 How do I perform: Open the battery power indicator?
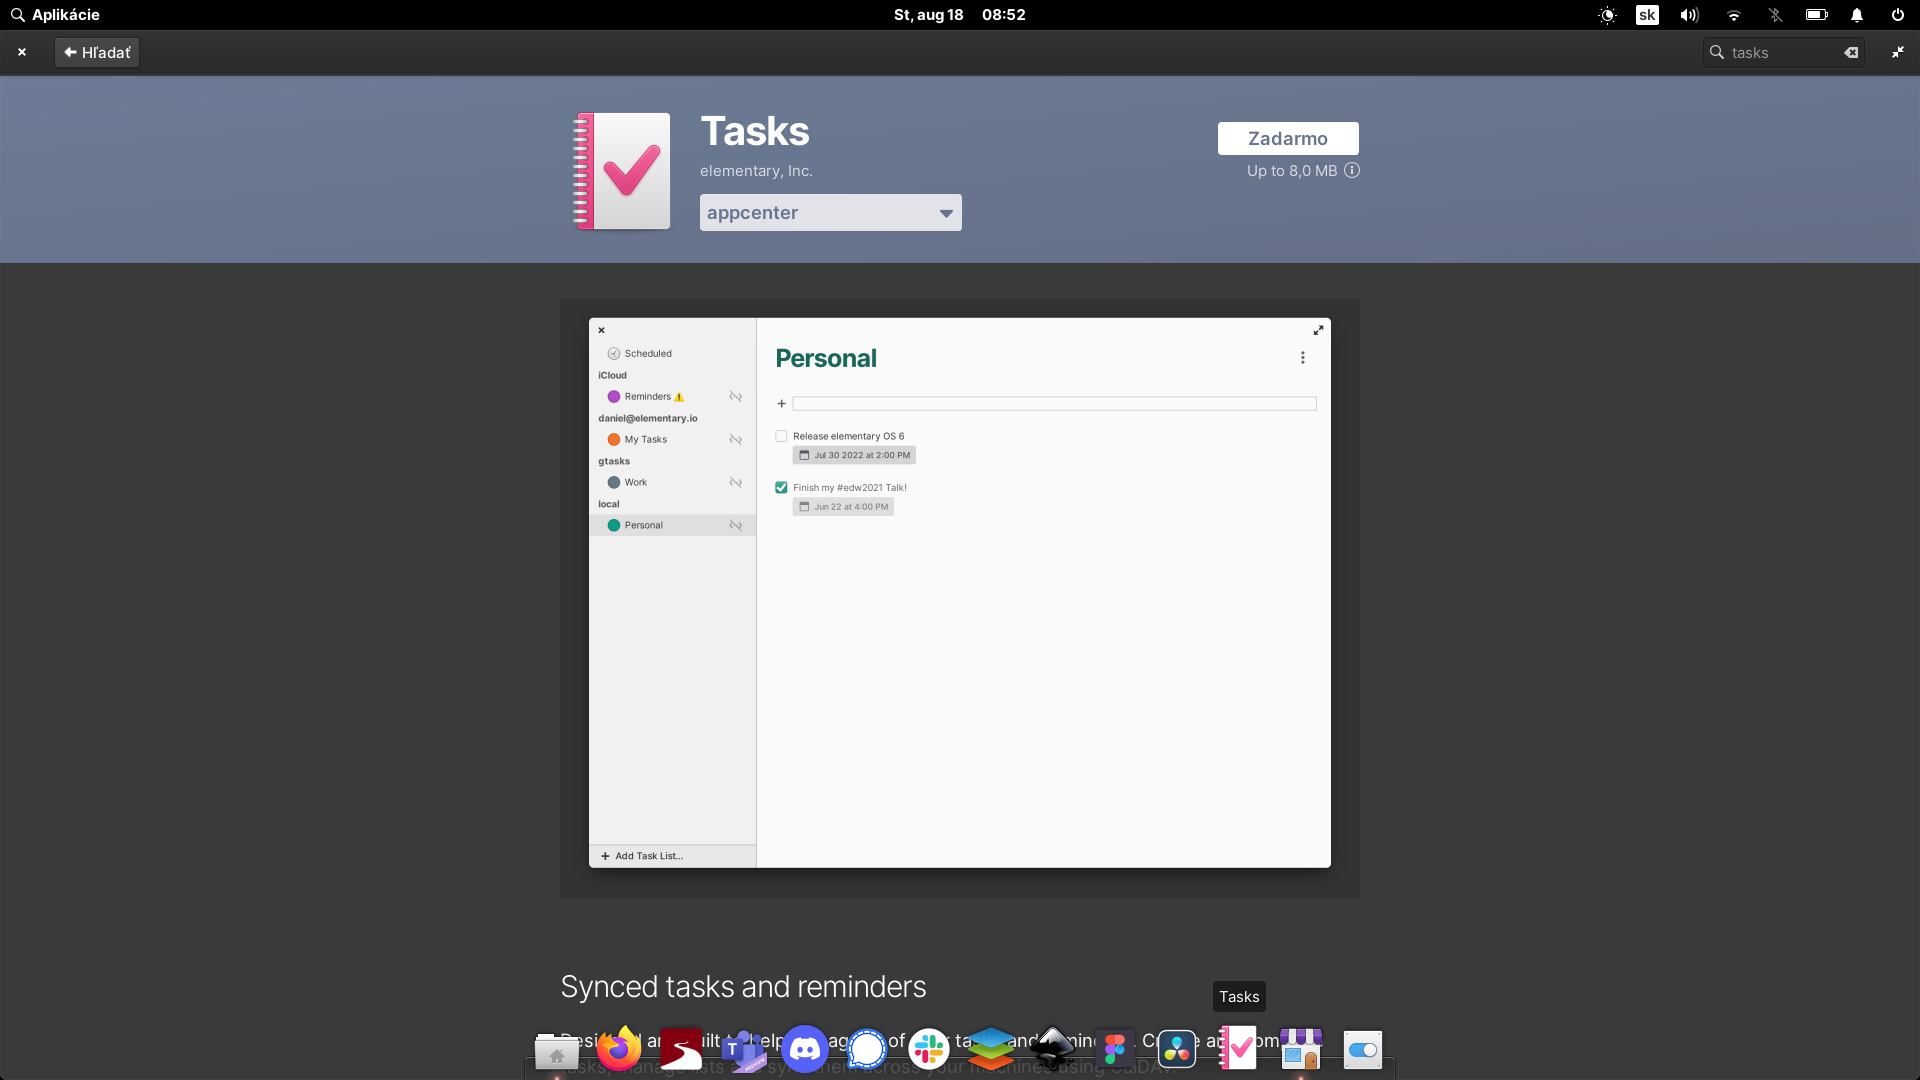1816,15
